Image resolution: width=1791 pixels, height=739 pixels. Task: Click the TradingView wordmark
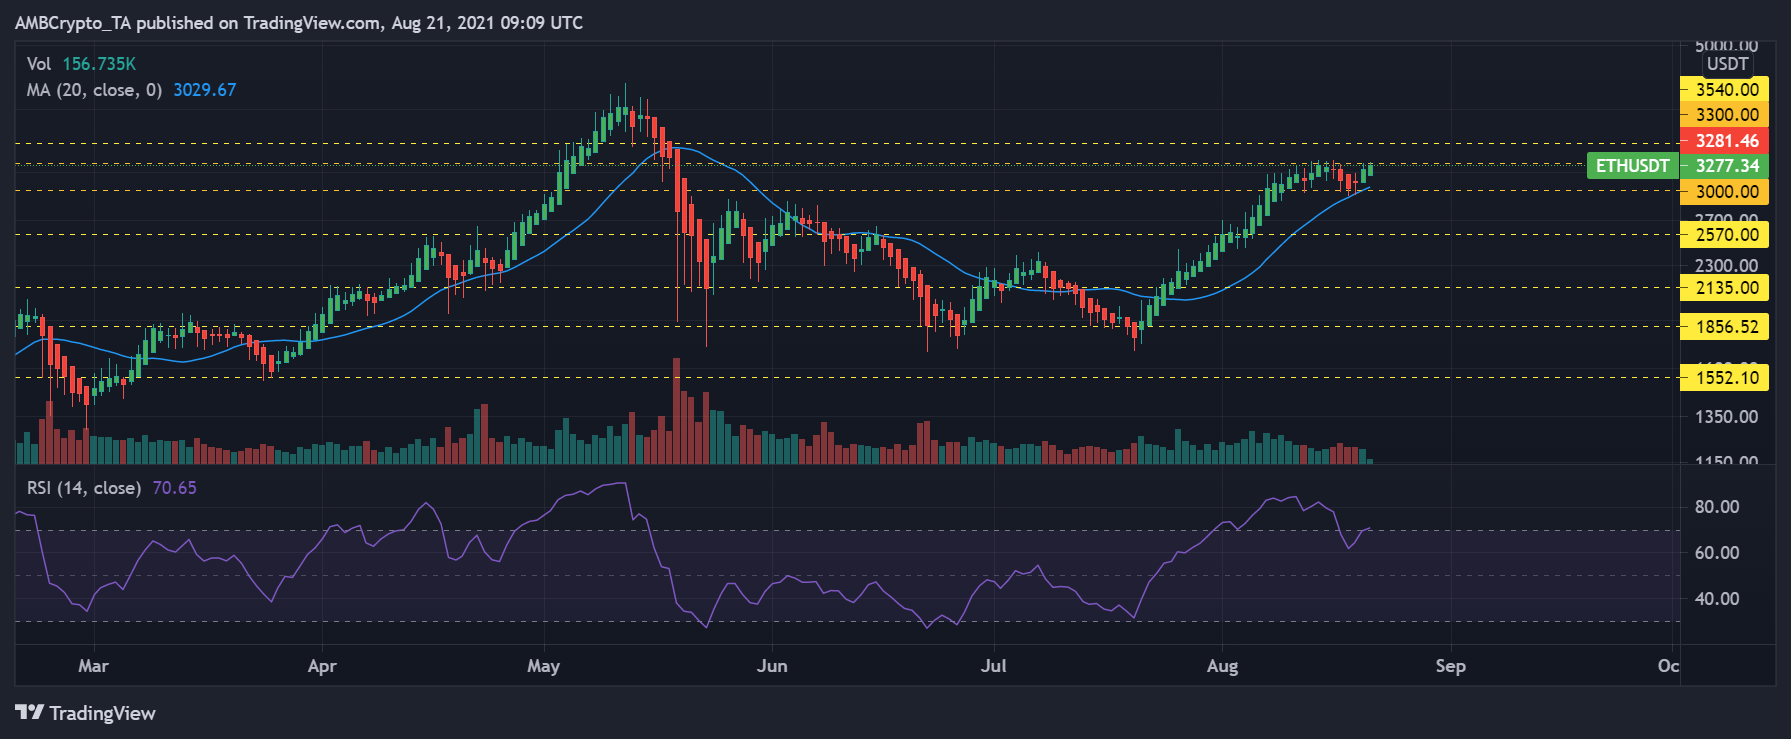click(x=102, y=713)
